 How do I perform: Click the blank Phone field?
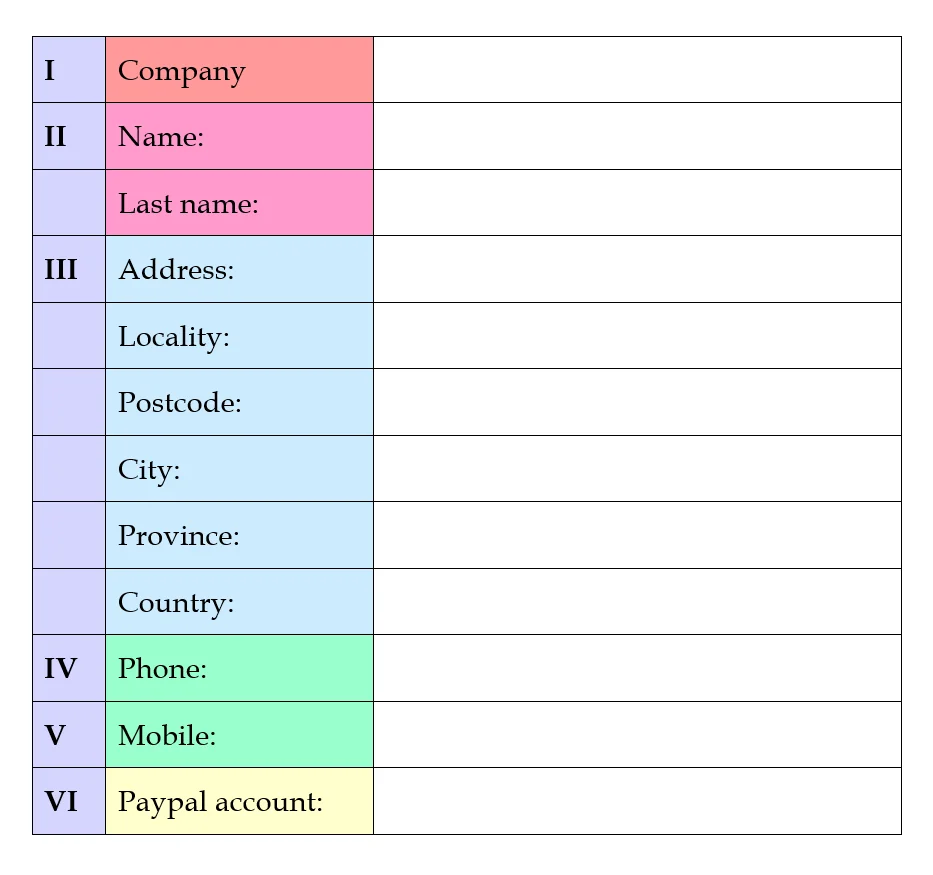637,668
